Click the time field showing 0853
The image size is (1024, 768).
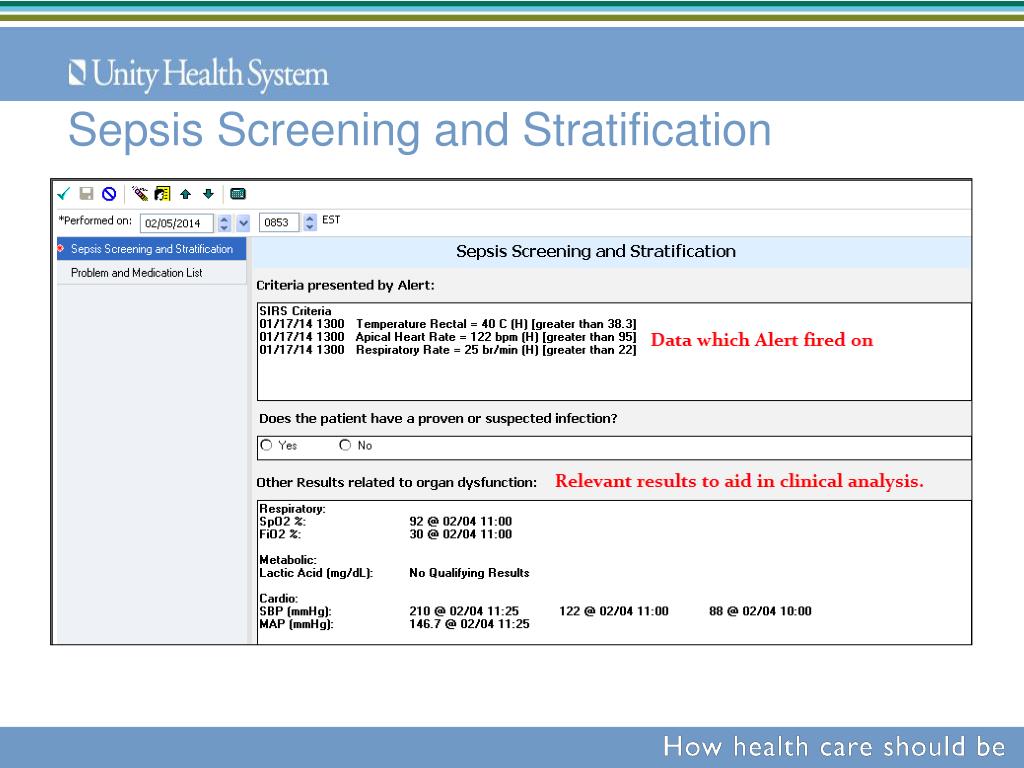(x=279, y=223)
